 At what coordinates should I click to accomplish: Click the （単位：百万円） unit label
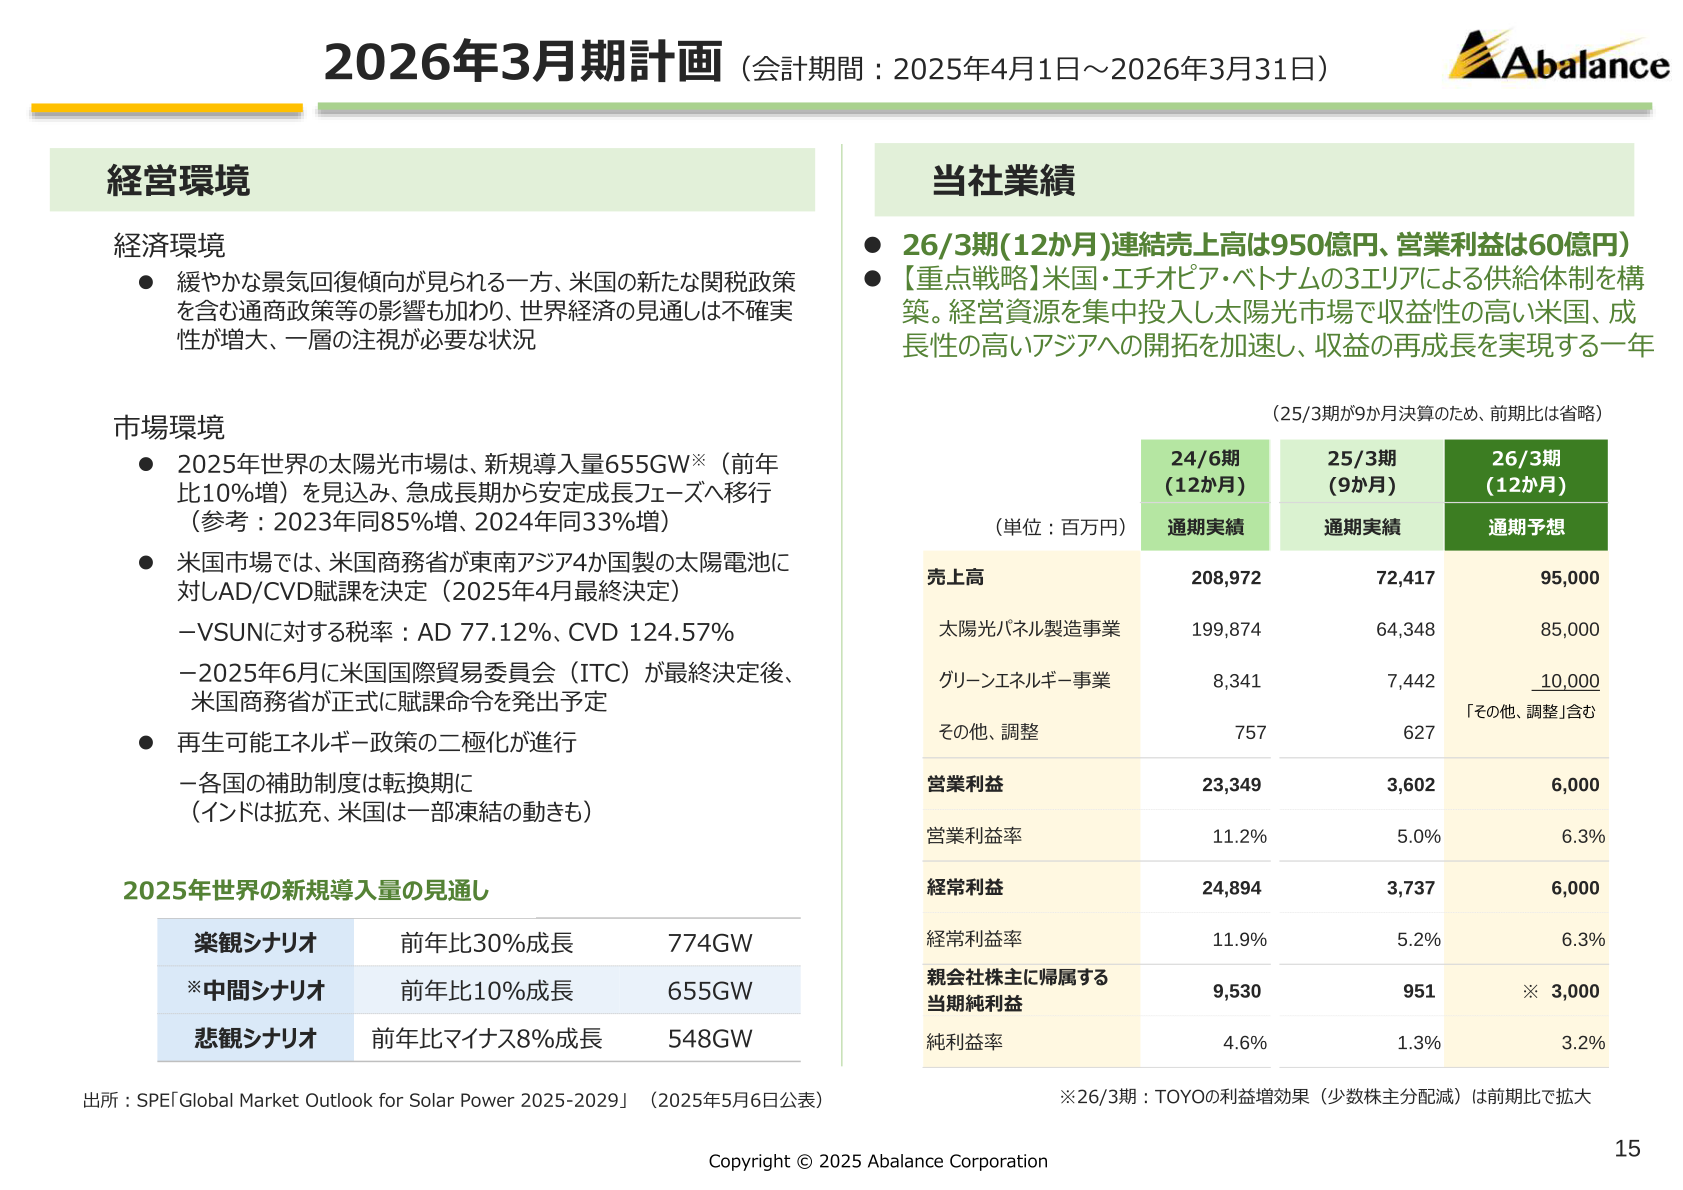1060,527
